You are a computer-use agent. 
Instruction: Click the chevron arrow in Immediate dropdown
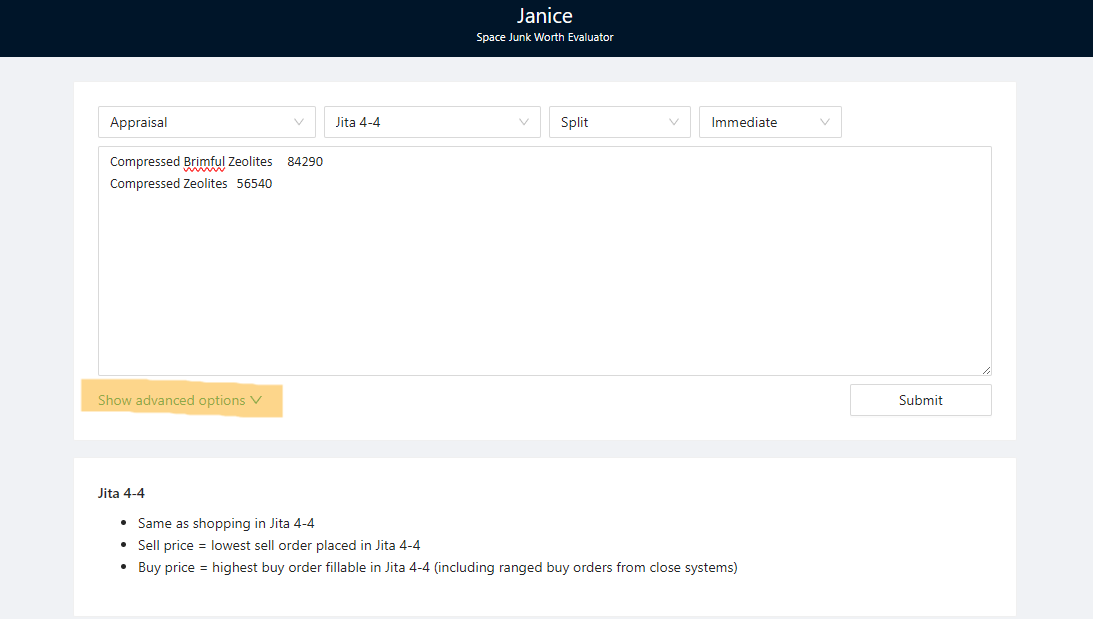[825, 122]
